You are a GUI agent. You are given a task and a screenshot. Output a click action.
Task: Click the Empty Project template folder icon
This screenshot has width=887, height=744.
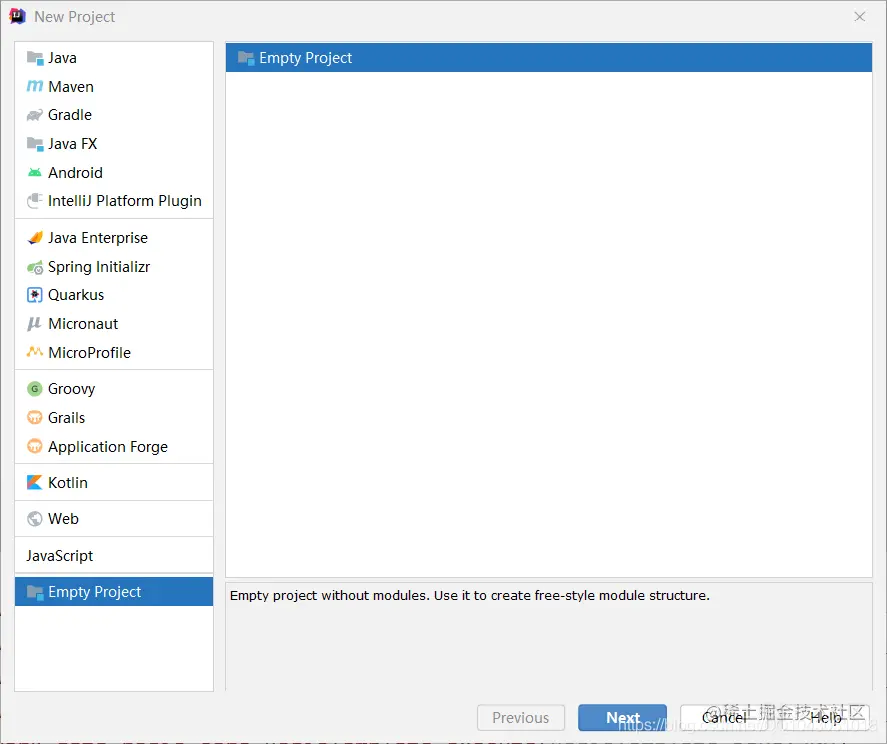coord(246,58)
